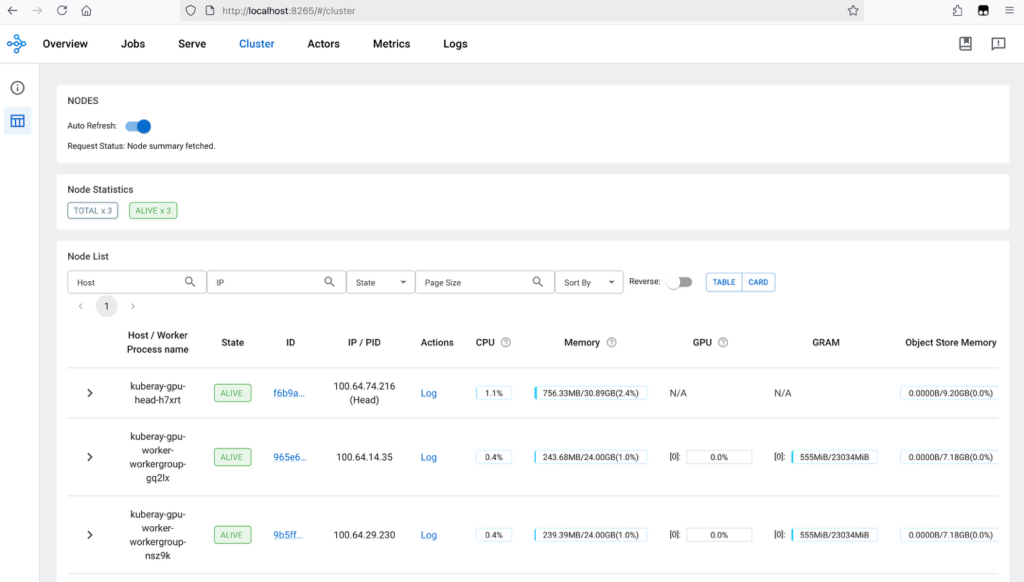Click the GPU column help icon
The height and width of the screenshot is (582, 1024).
click(723, 342)
